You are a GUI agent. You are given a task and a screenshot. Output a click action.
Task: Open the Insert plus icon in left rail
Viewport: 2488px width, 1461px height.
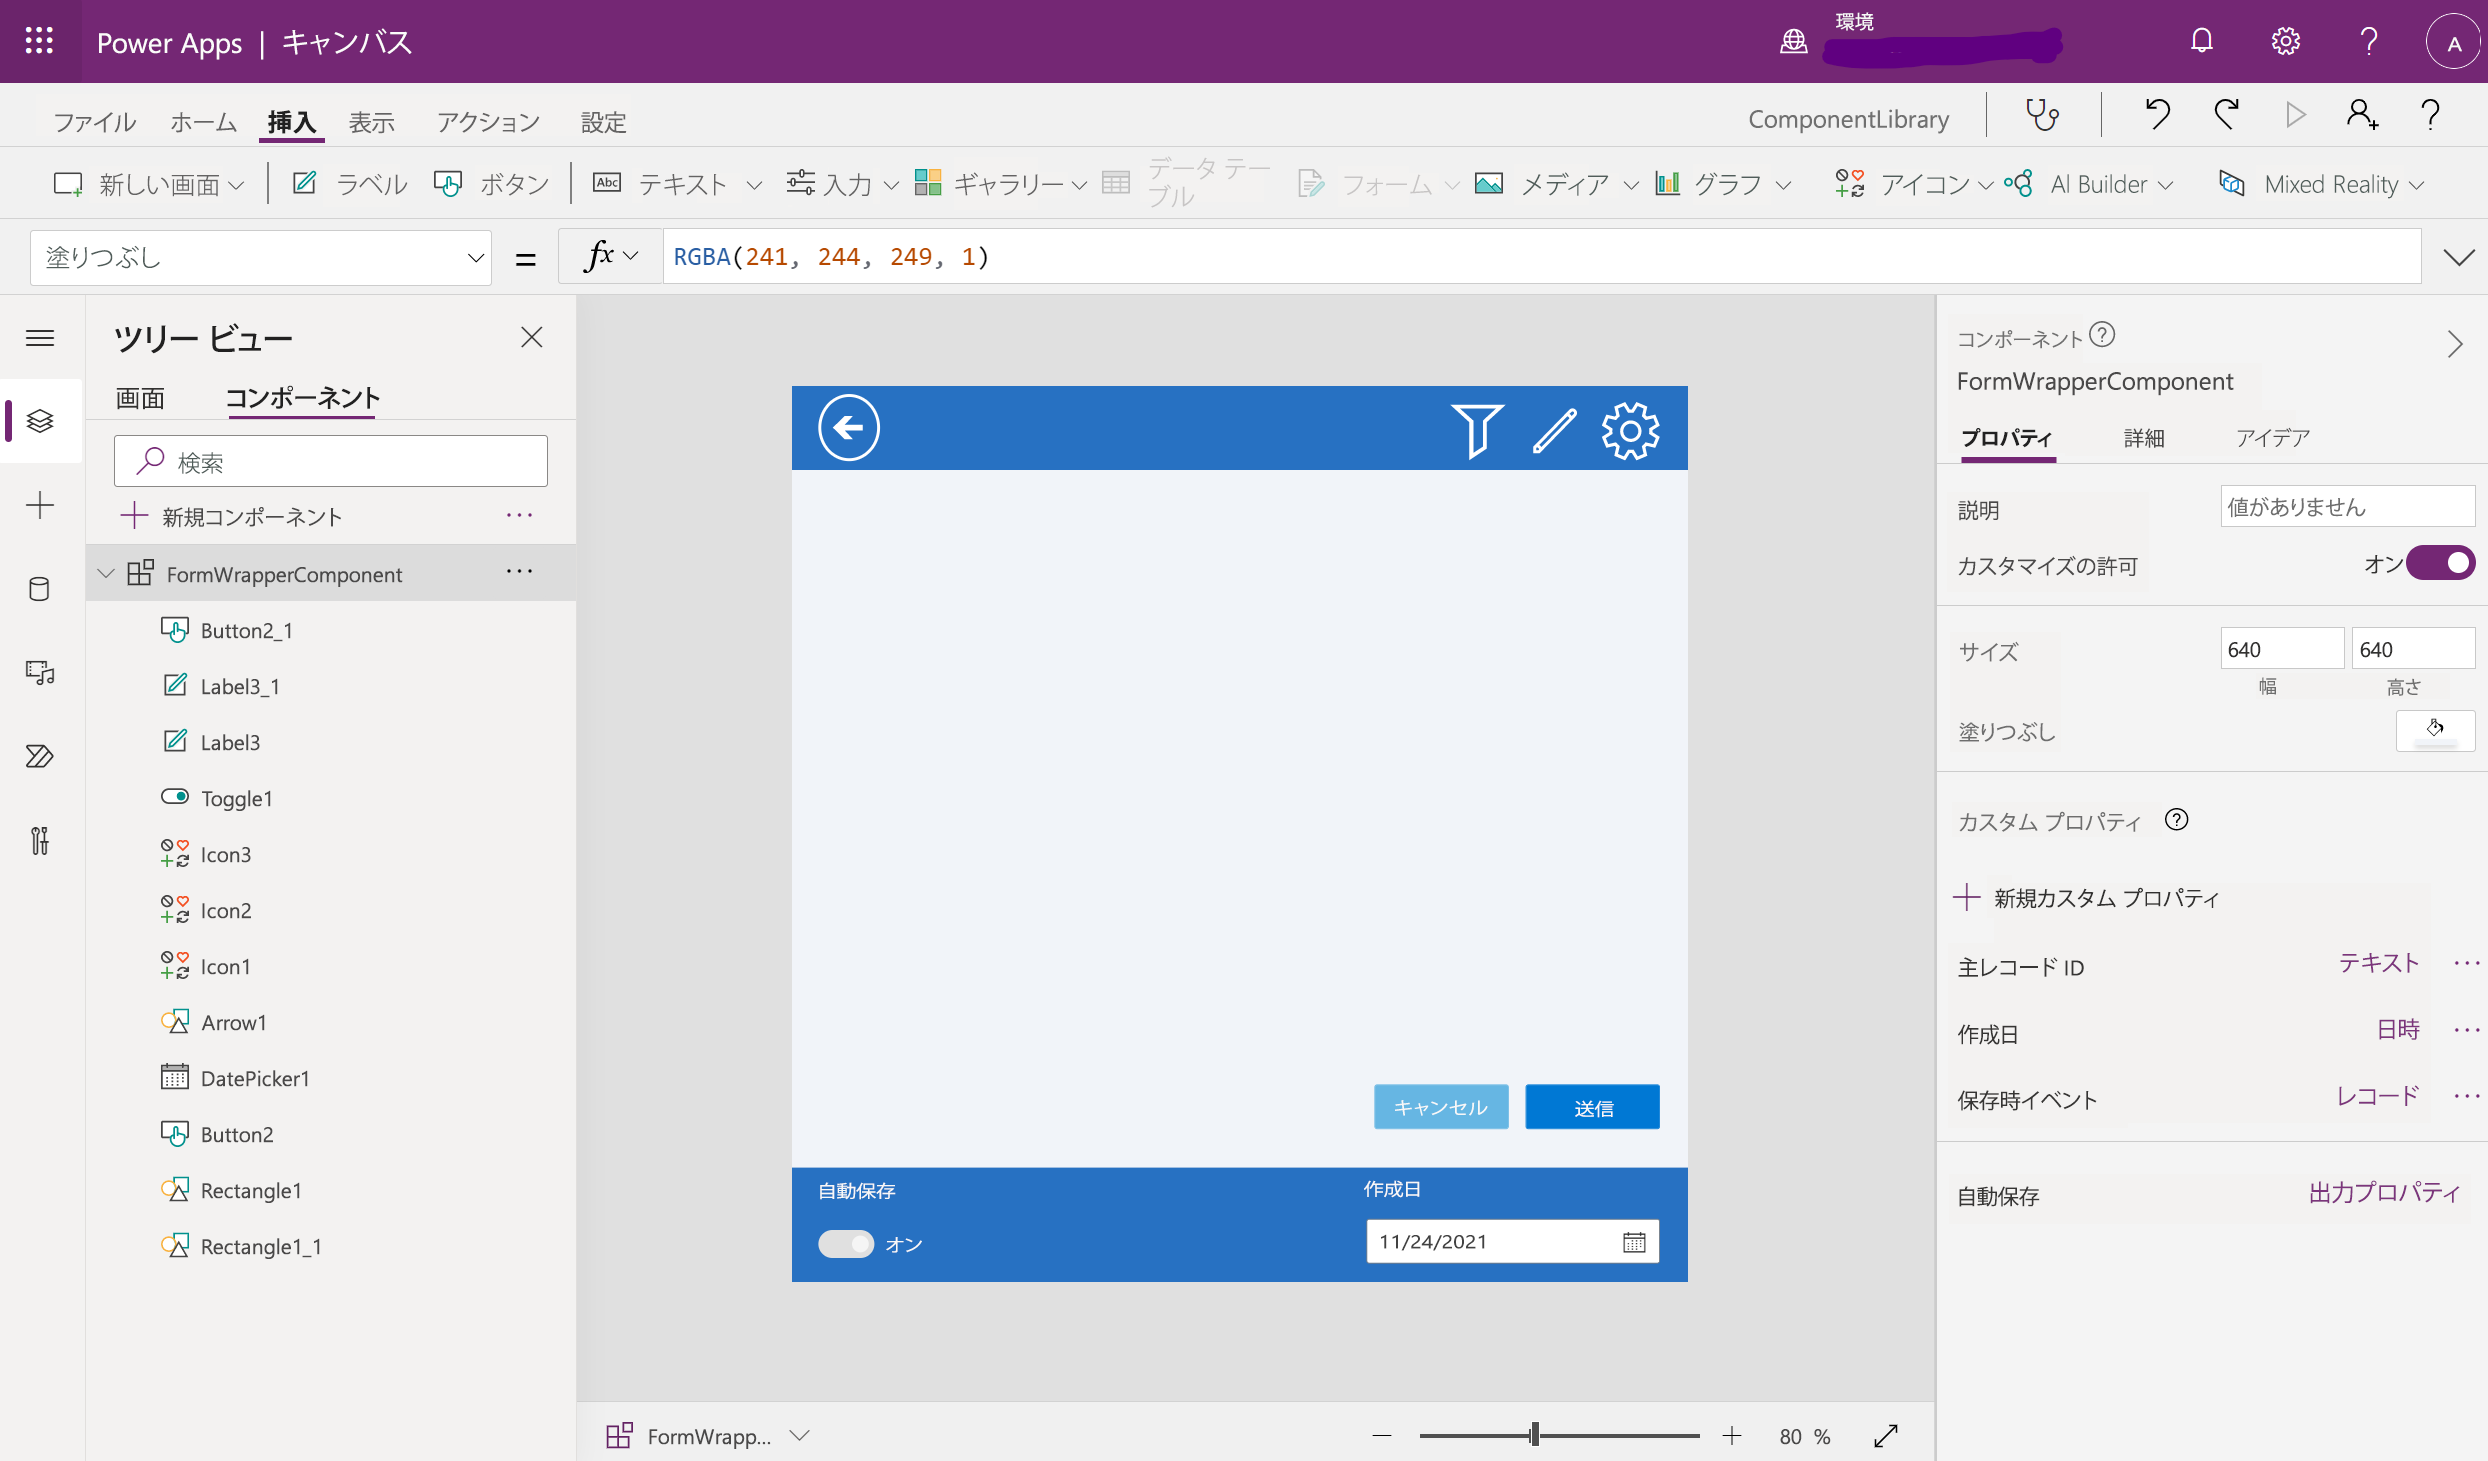(40, 505)
